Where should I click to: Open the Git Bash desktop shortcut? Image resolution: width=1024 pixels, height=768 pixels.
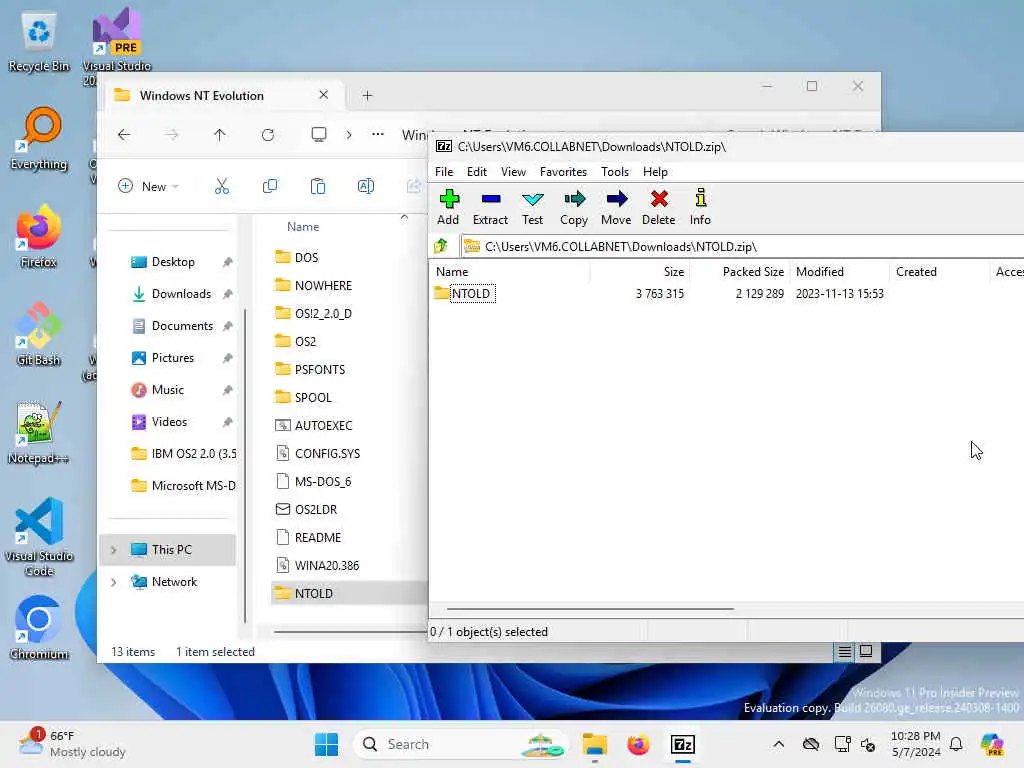[x=38, y=334]
